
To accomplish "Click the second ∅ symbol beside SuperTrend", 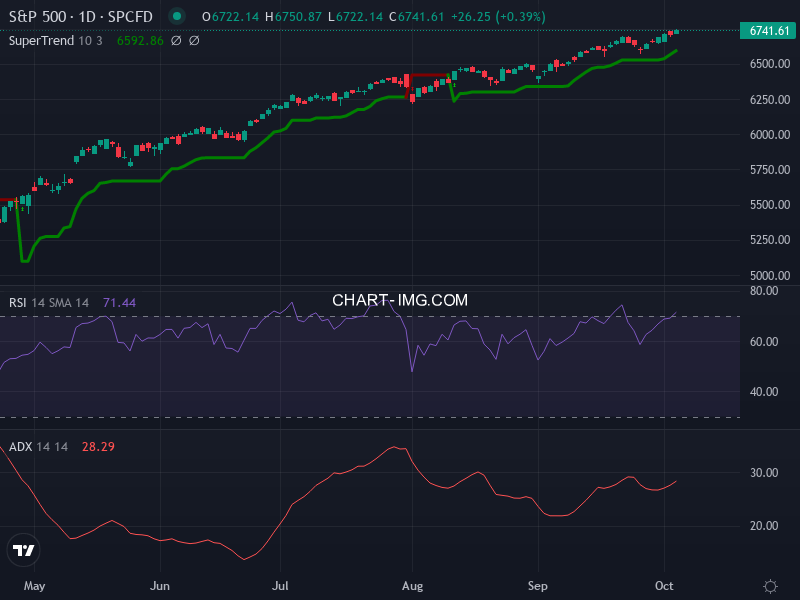I will tap(194, 41).
